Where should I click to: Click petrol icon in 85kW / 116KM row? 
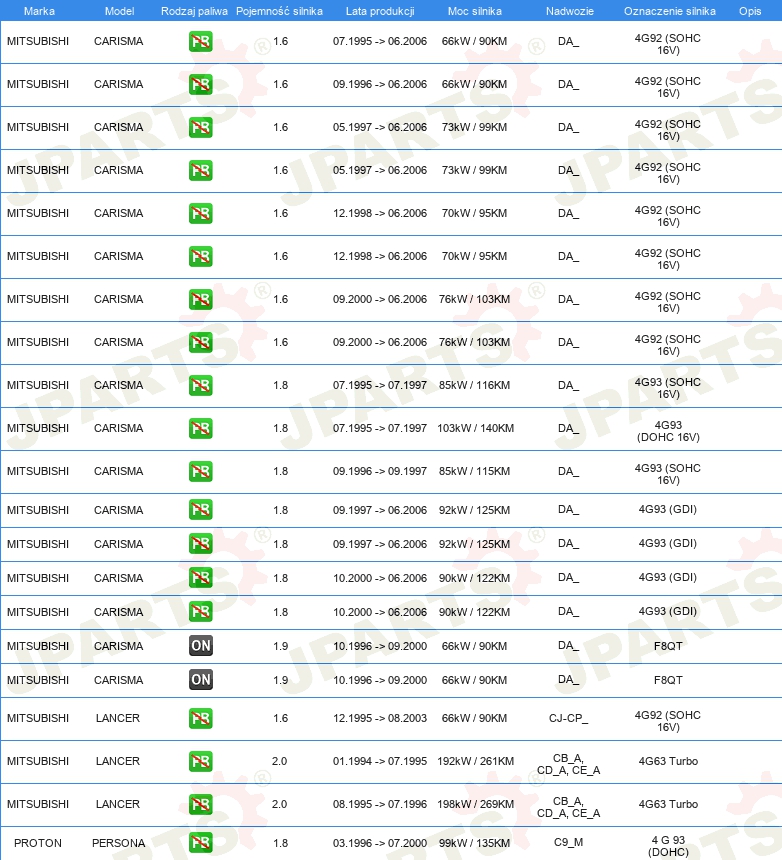[x=201, y=386]
